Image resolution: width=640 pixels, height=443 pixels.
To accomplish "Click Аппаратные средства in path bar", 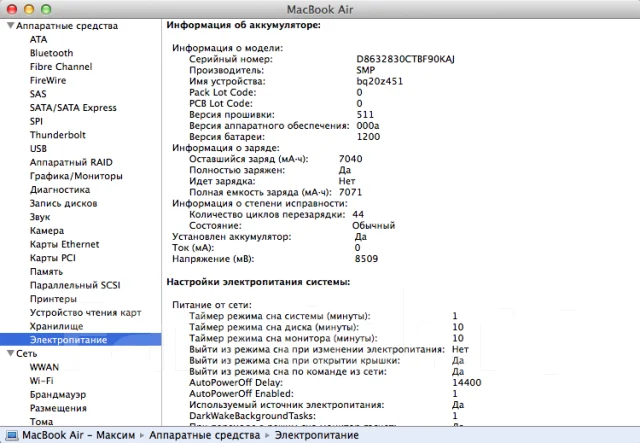I will [x=204, y=435].
